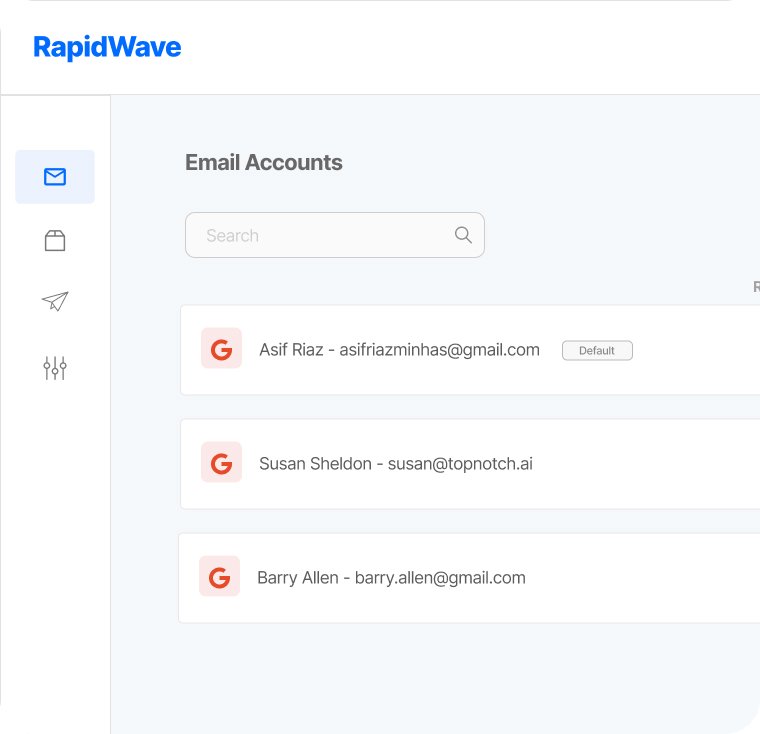Click the RapidWave logo
The height and width of the screenshot is (734, 760).
[107, 47]
